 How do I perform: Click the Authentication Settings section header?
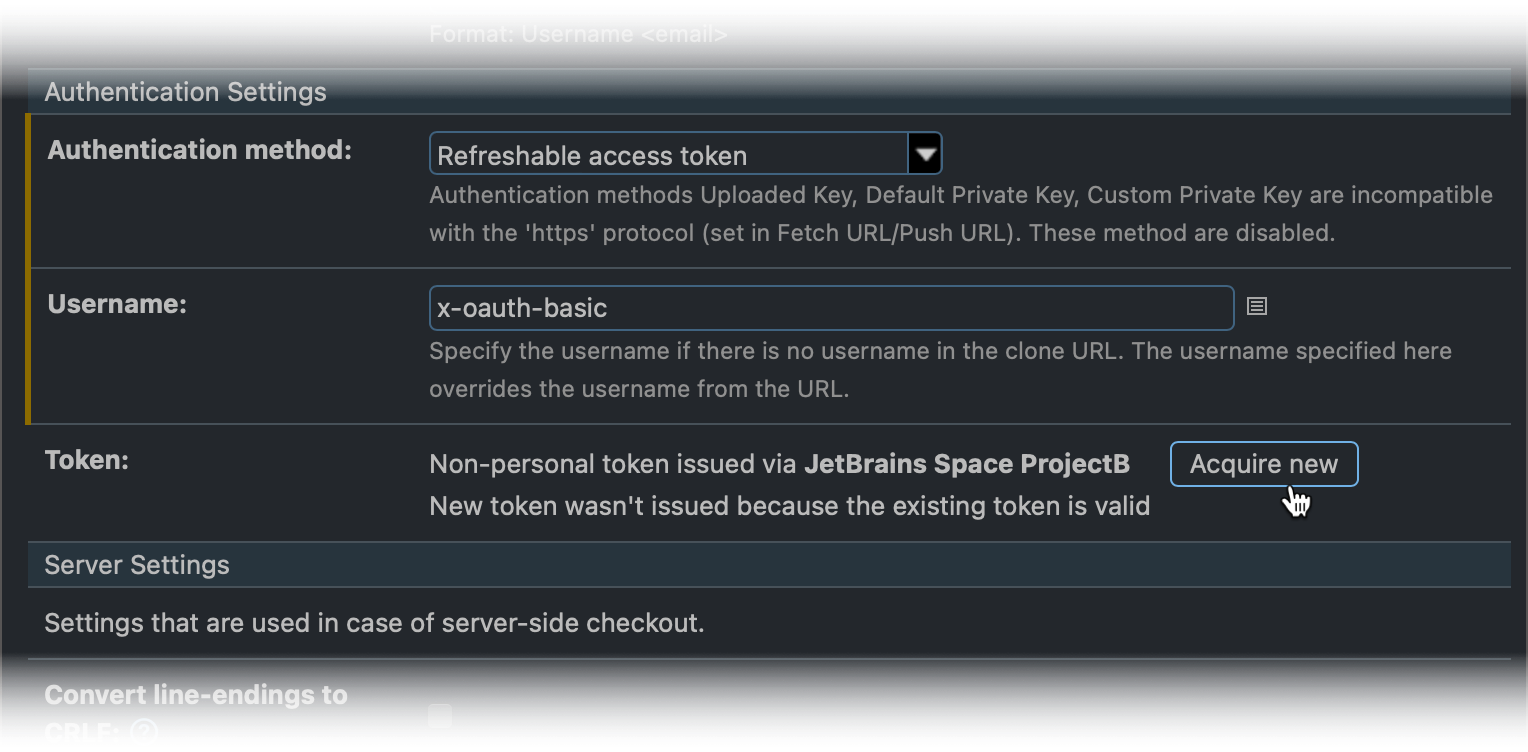[186, 92]
